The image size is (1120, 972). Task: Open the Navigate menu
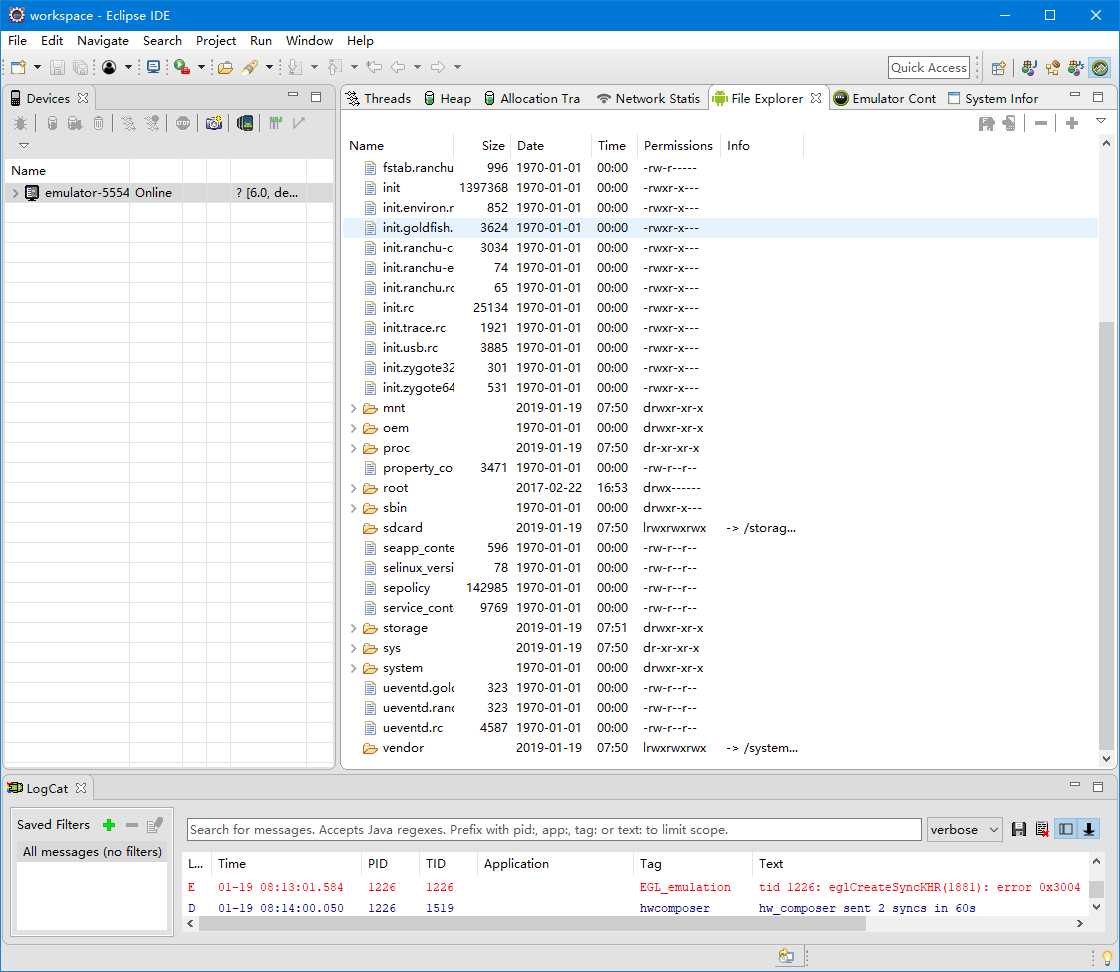coord(103,41)
